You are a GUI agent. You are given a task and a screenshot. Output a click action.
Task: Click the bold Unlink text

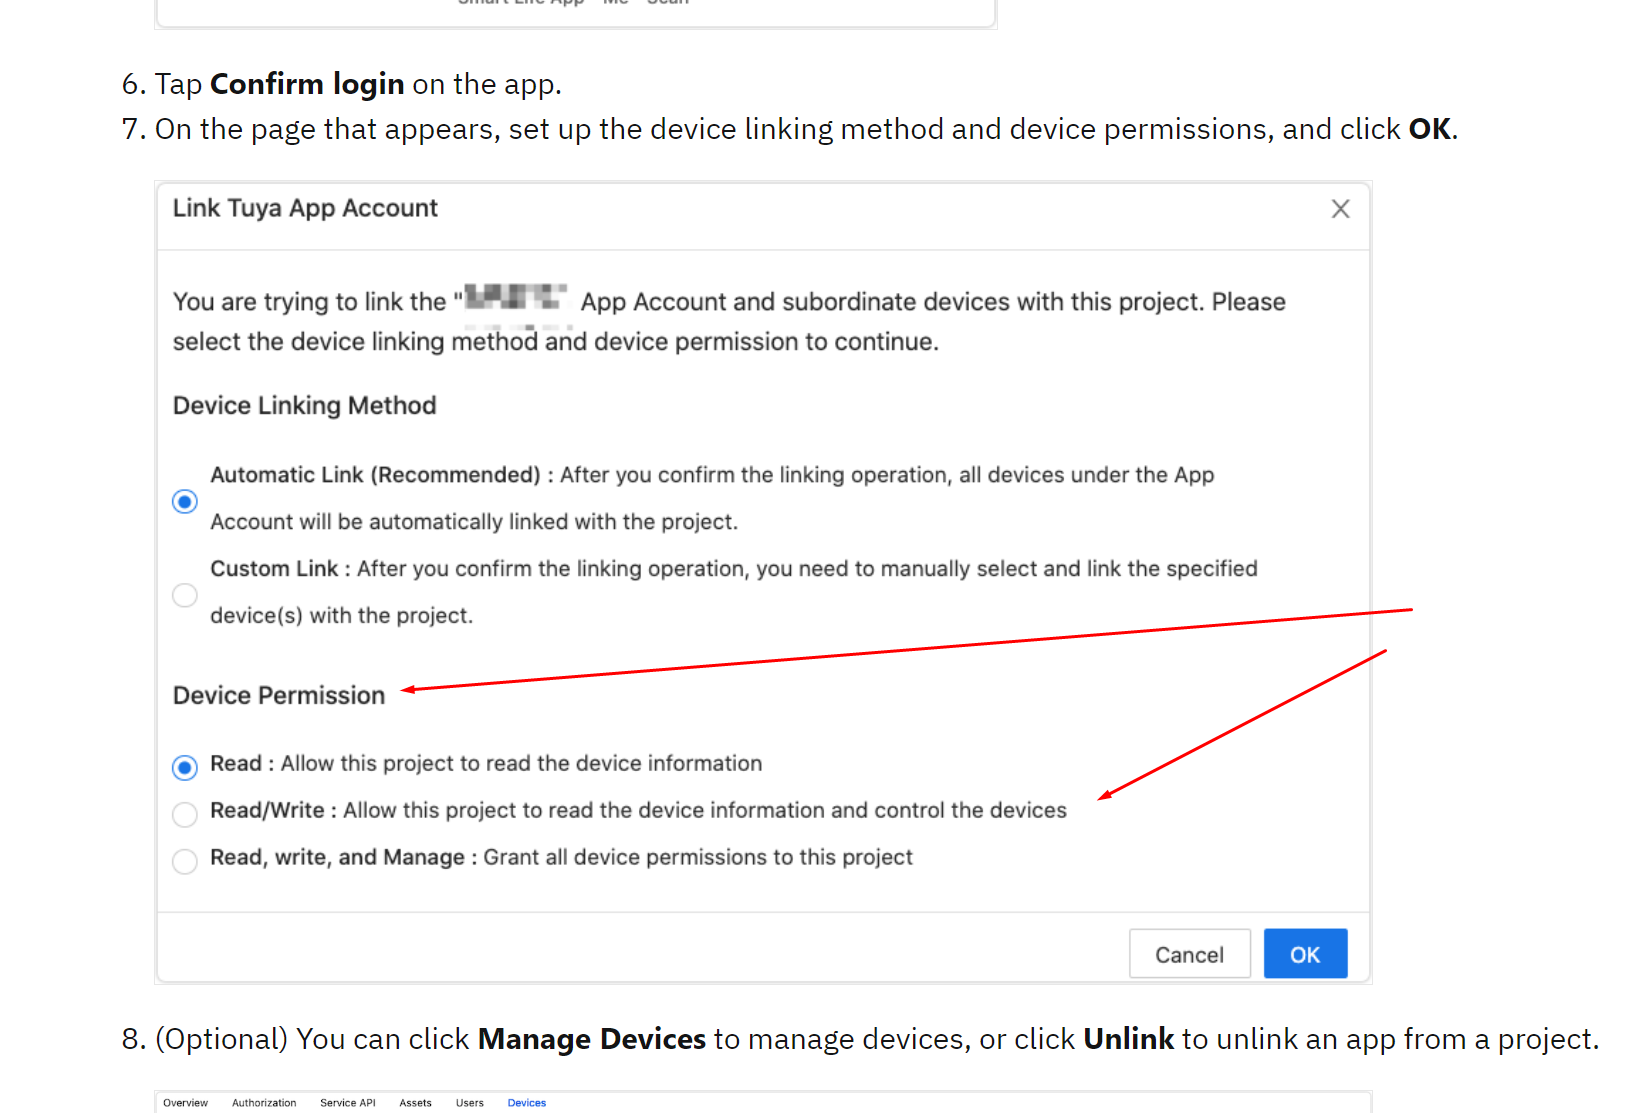[x=1128, y=1039]
